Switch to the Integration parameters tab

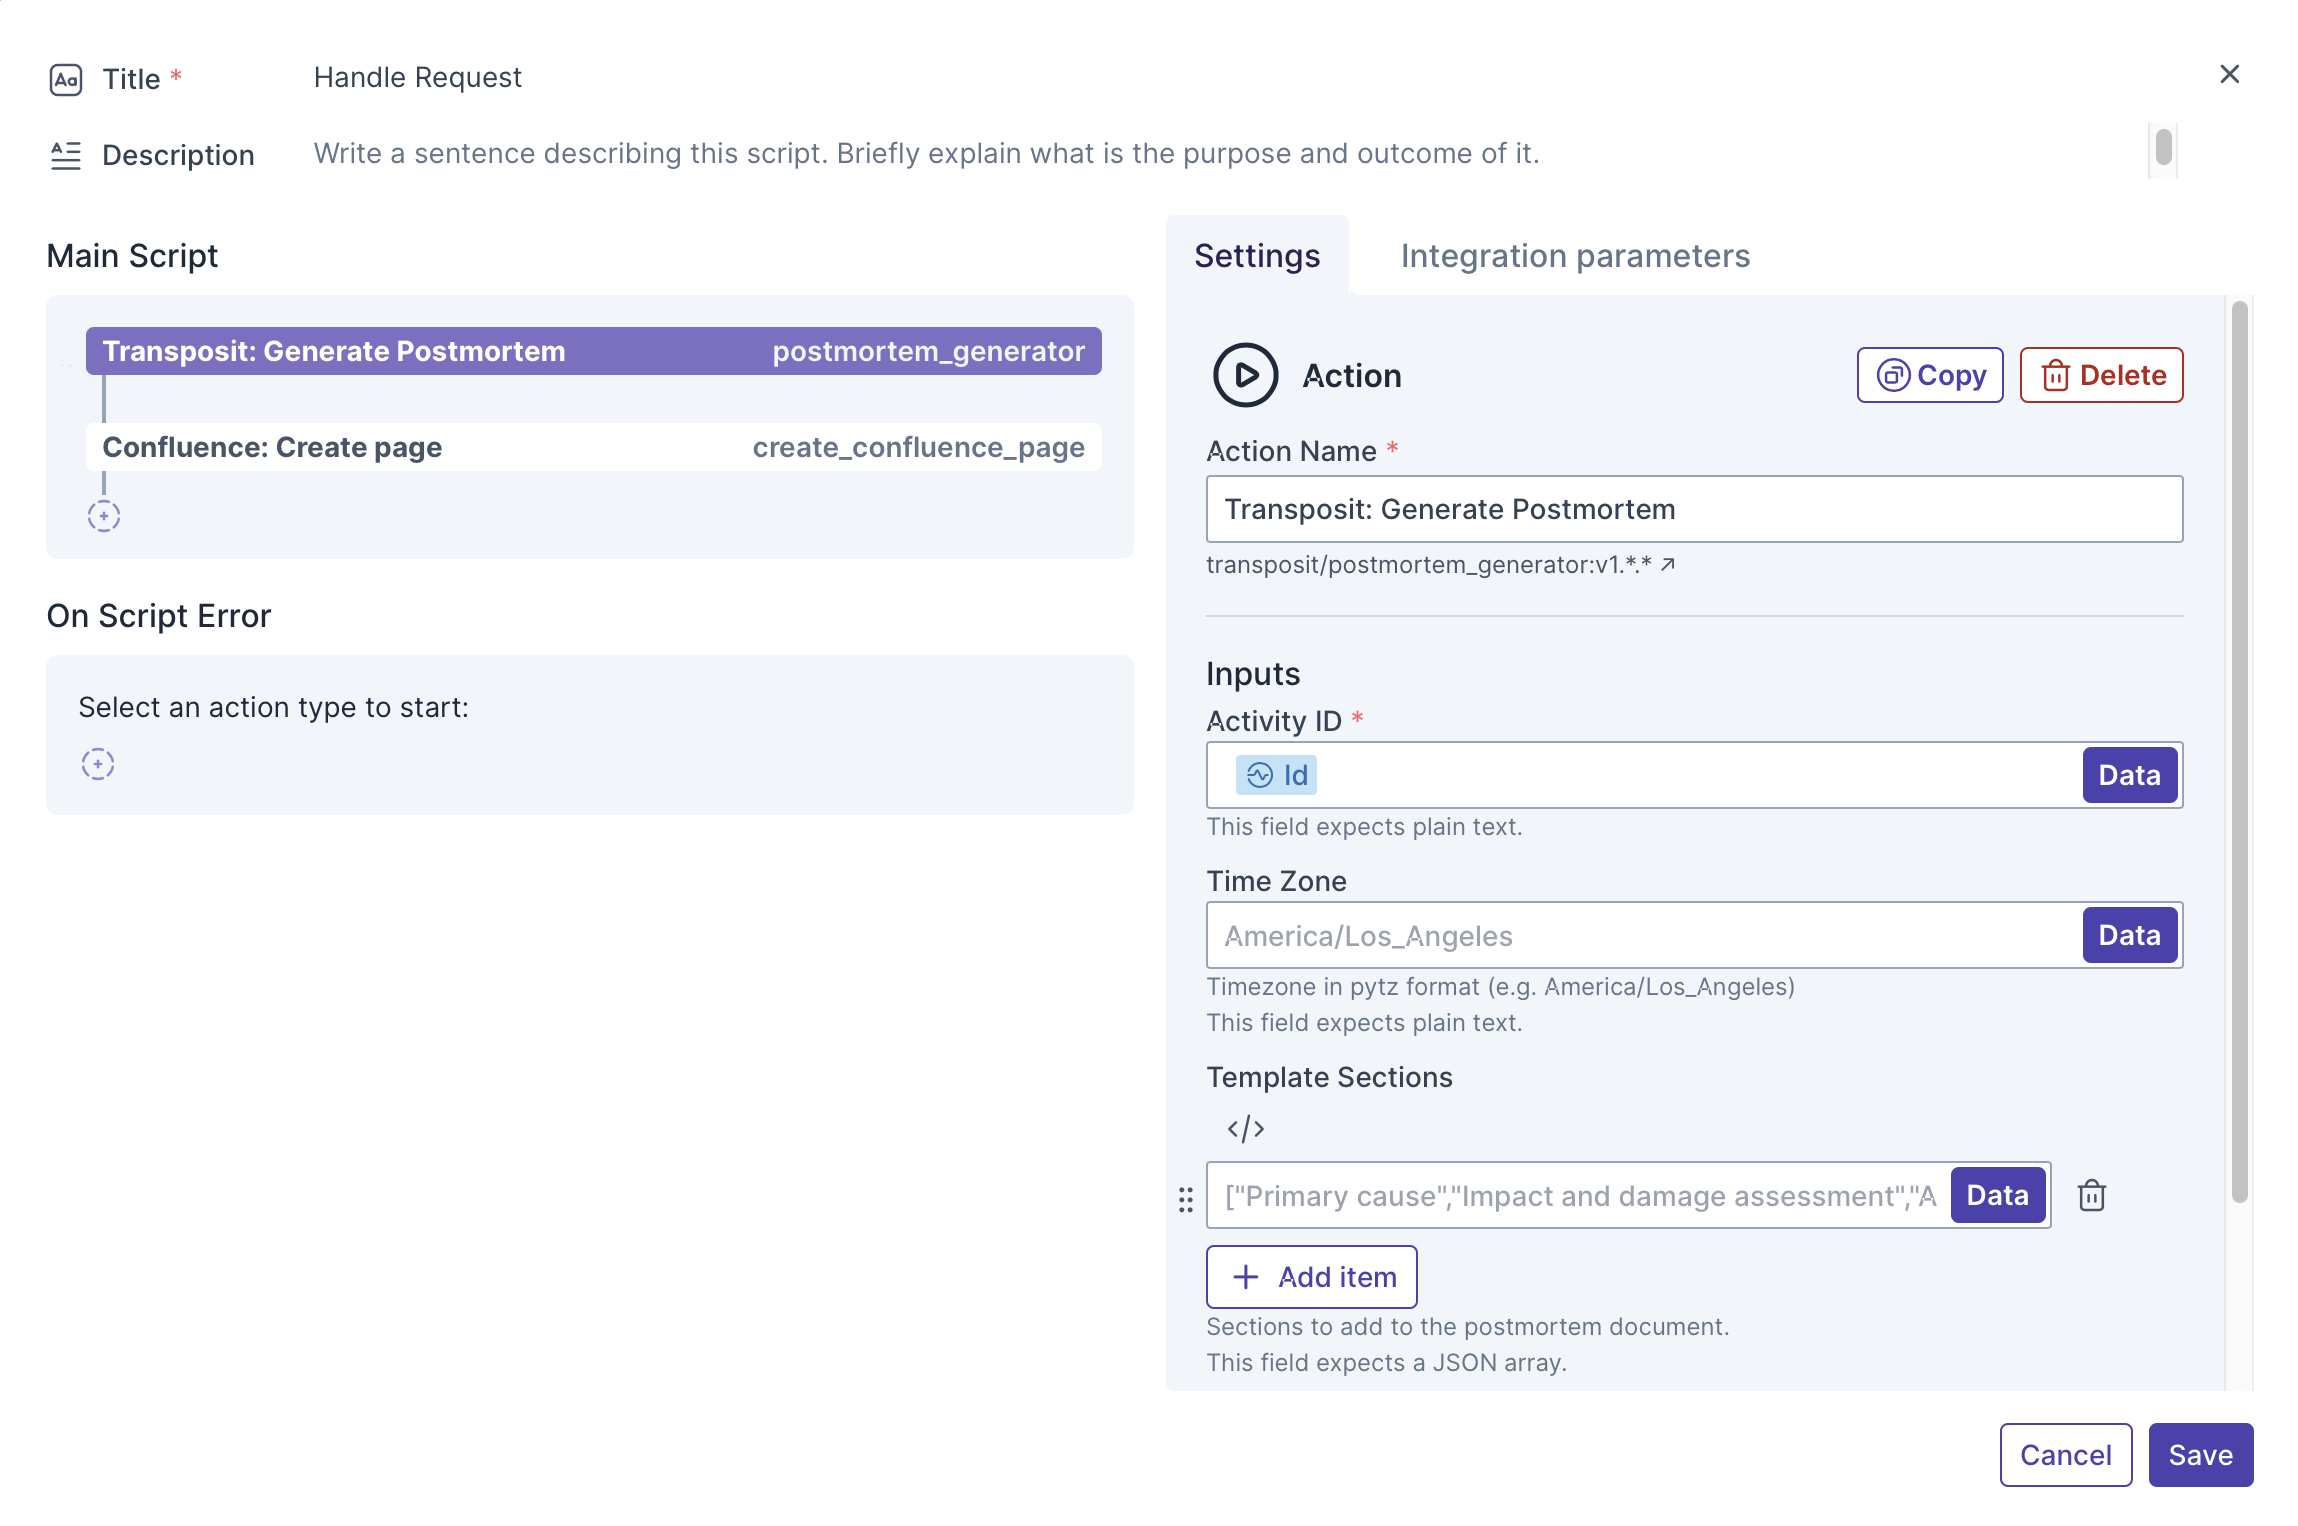click(x=1574, y=256)
